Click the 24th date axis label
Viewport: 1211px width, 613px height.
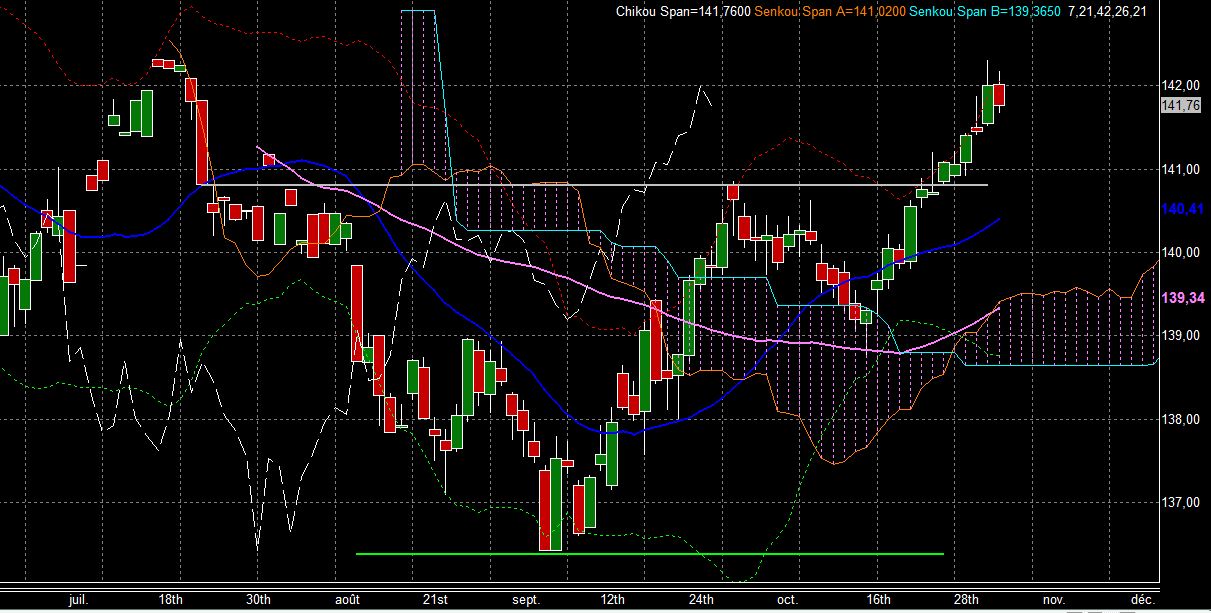click(701, 599)
